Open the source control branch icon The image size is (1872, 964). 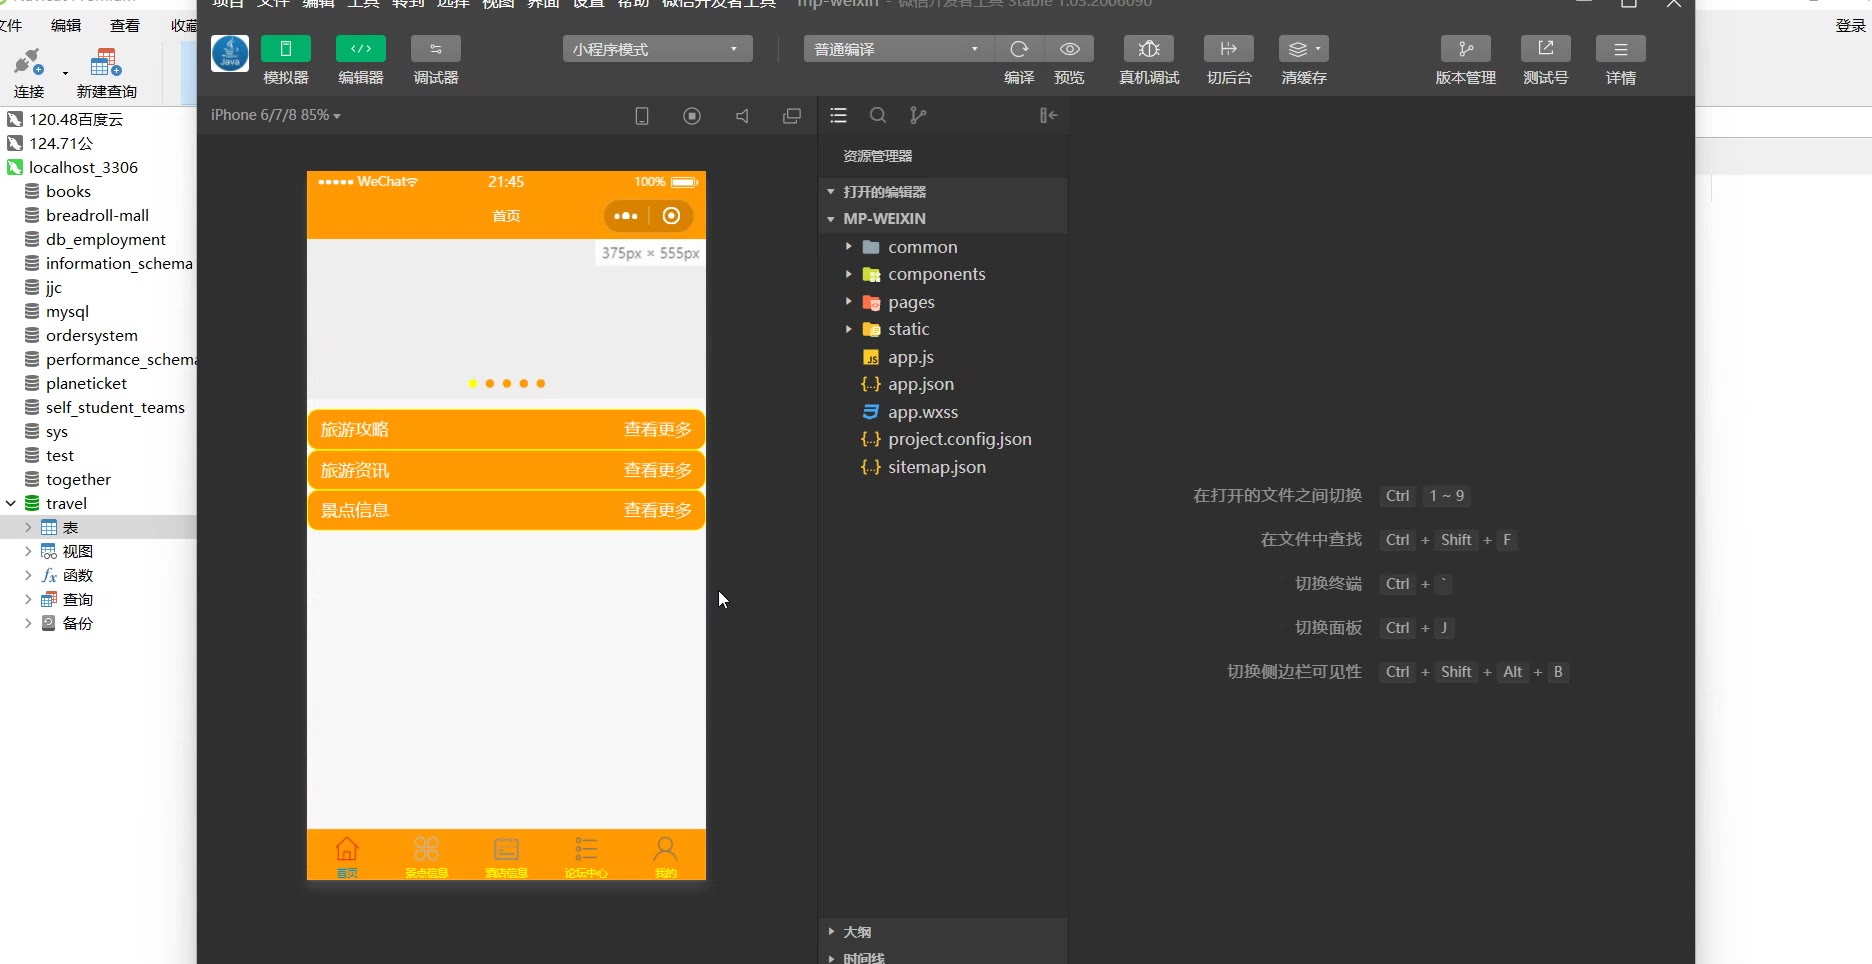click(x=918, y=116)
